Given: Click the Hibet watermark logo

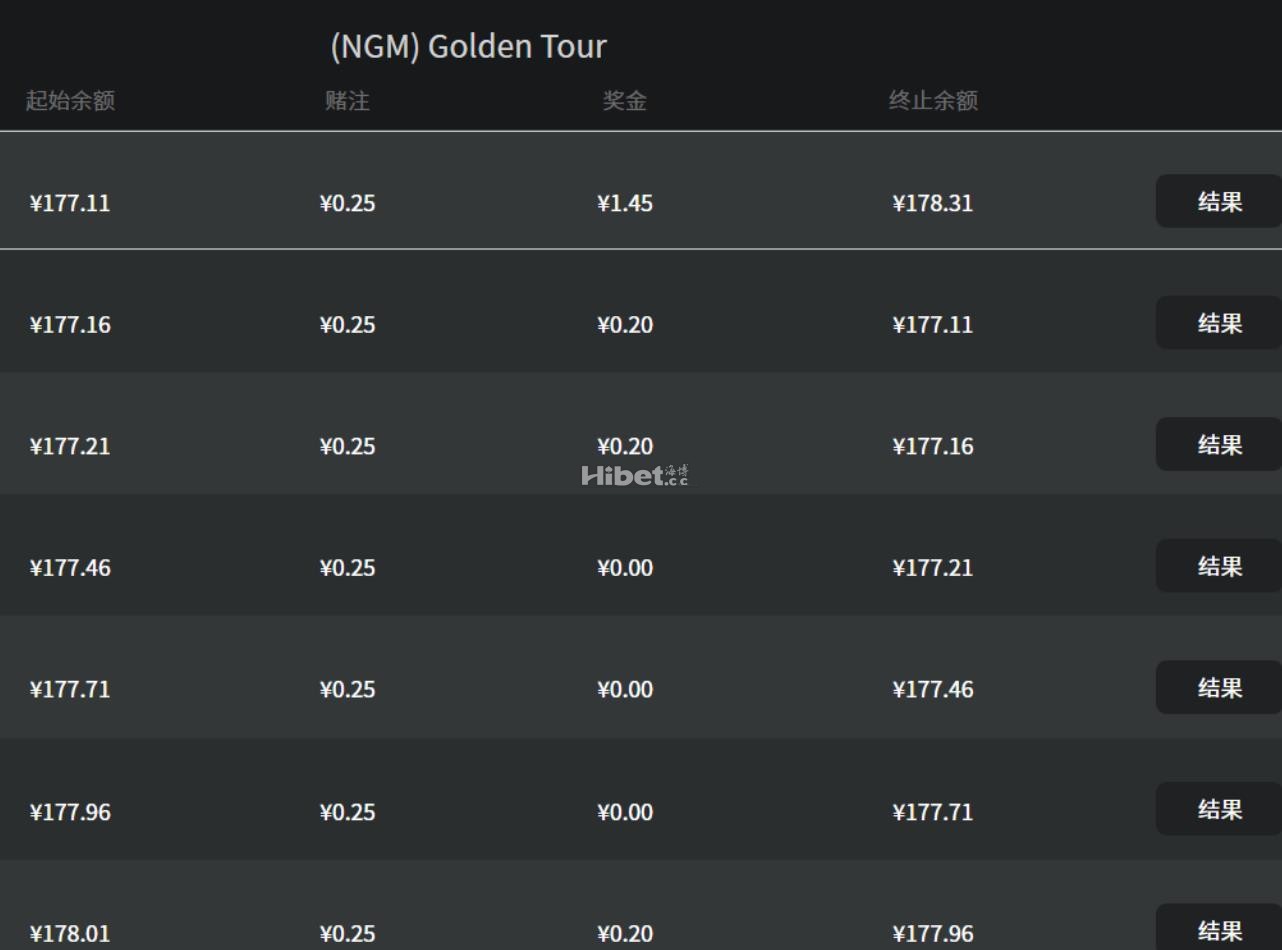Looking at the screenshot, I should tap(634, 476).
